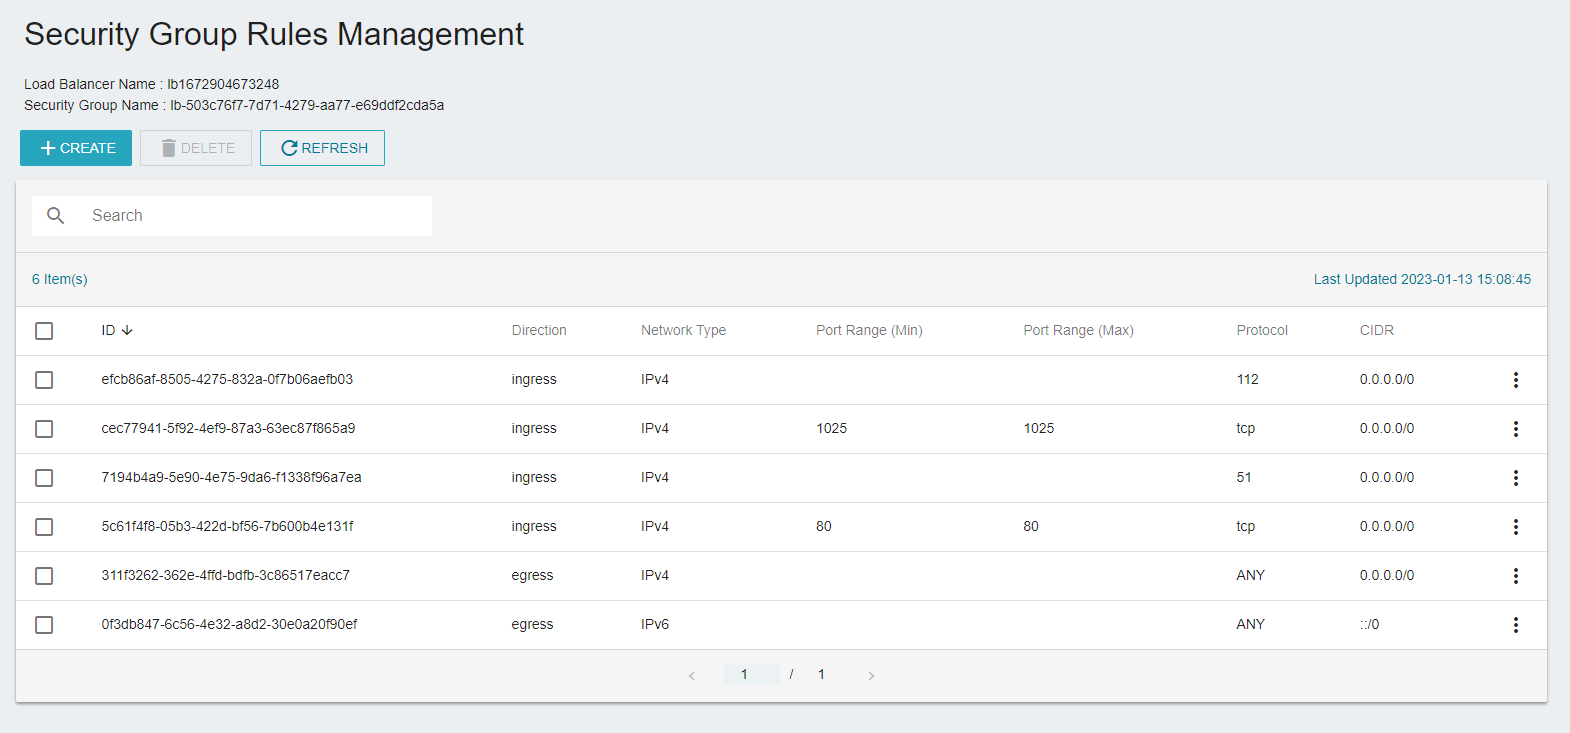Click the ::/0 CIDR cell

[x=1369, y=625]
